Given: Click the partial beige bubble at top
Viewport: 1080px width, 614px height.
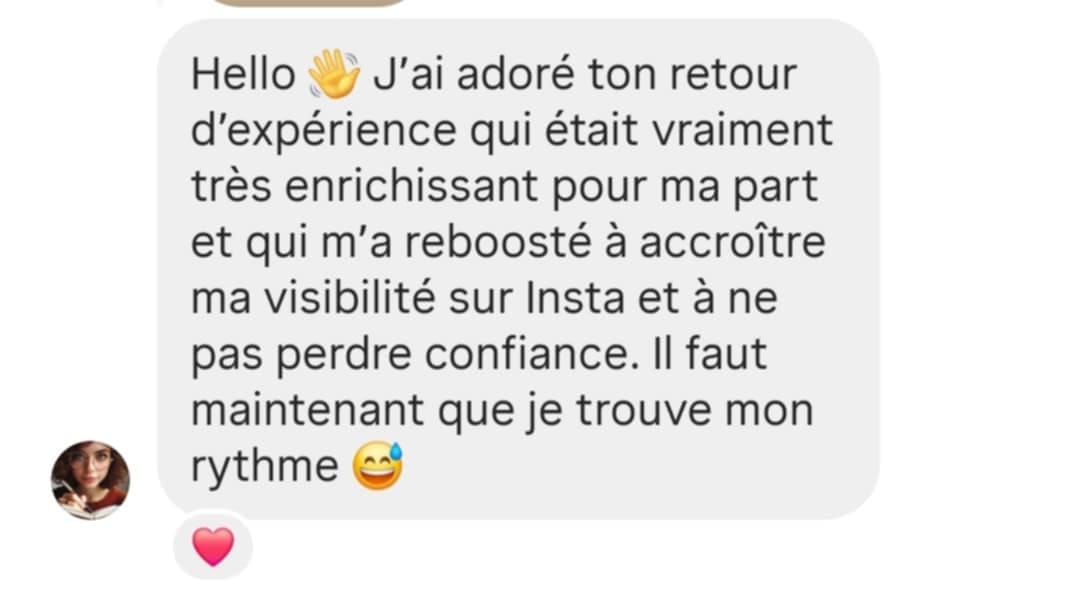Looking at the screenshot, I should (x=309, y=3).
